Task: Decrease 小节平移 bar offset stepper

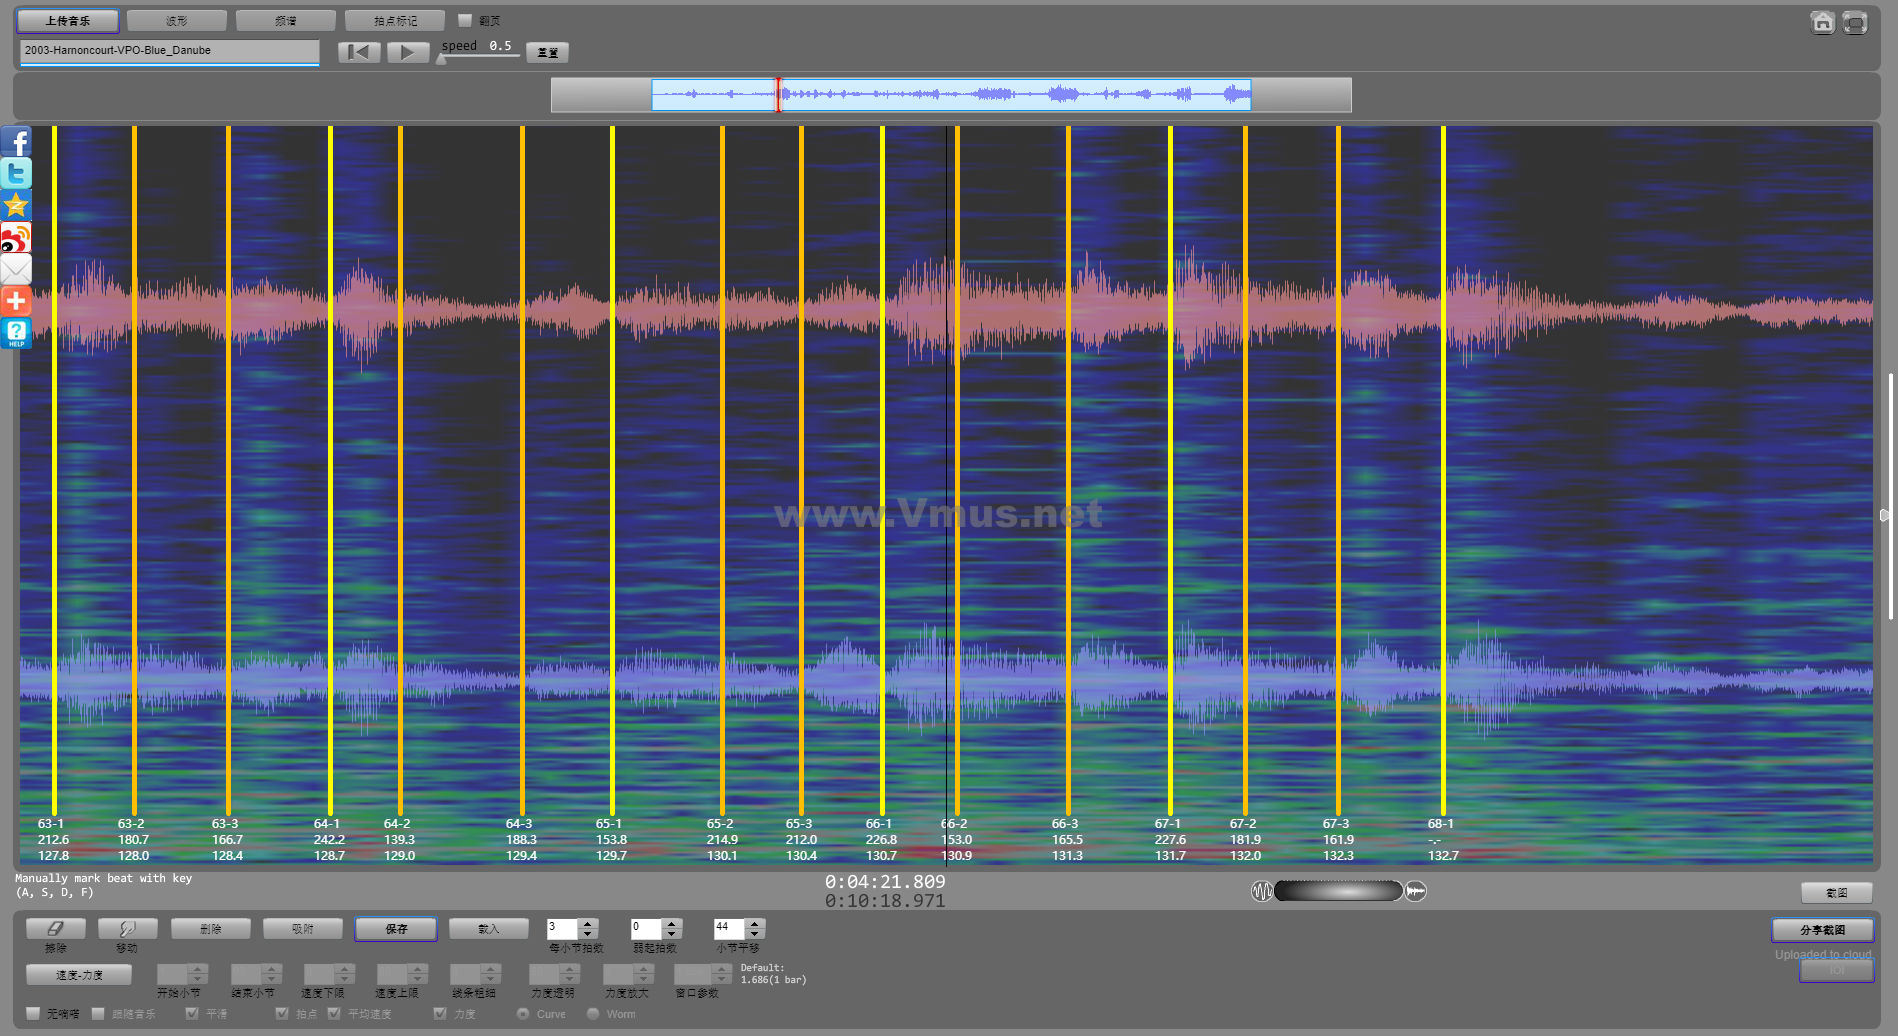Action: (x=755, y=935)
